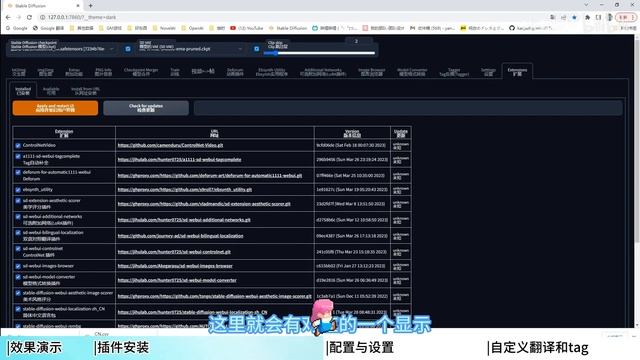The height and width of the screenshot is (360, 640).
Task: Open the Google bookmark
Action: click(x=17, y=28)
